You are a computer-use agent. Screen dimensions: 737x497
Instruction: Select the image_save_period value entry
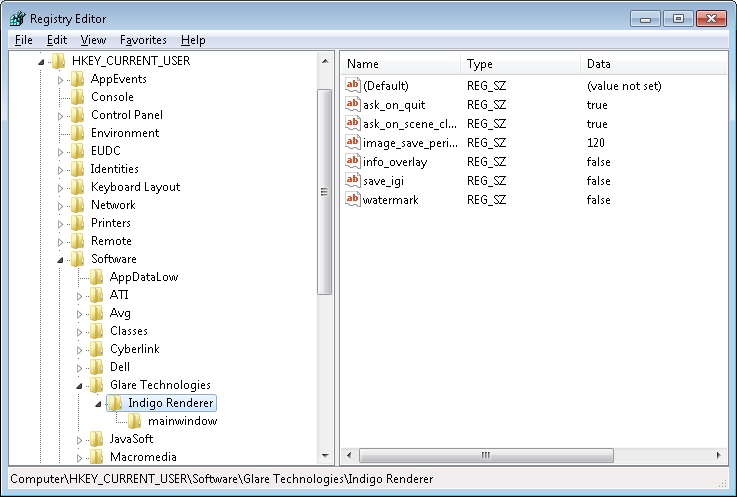410,143
